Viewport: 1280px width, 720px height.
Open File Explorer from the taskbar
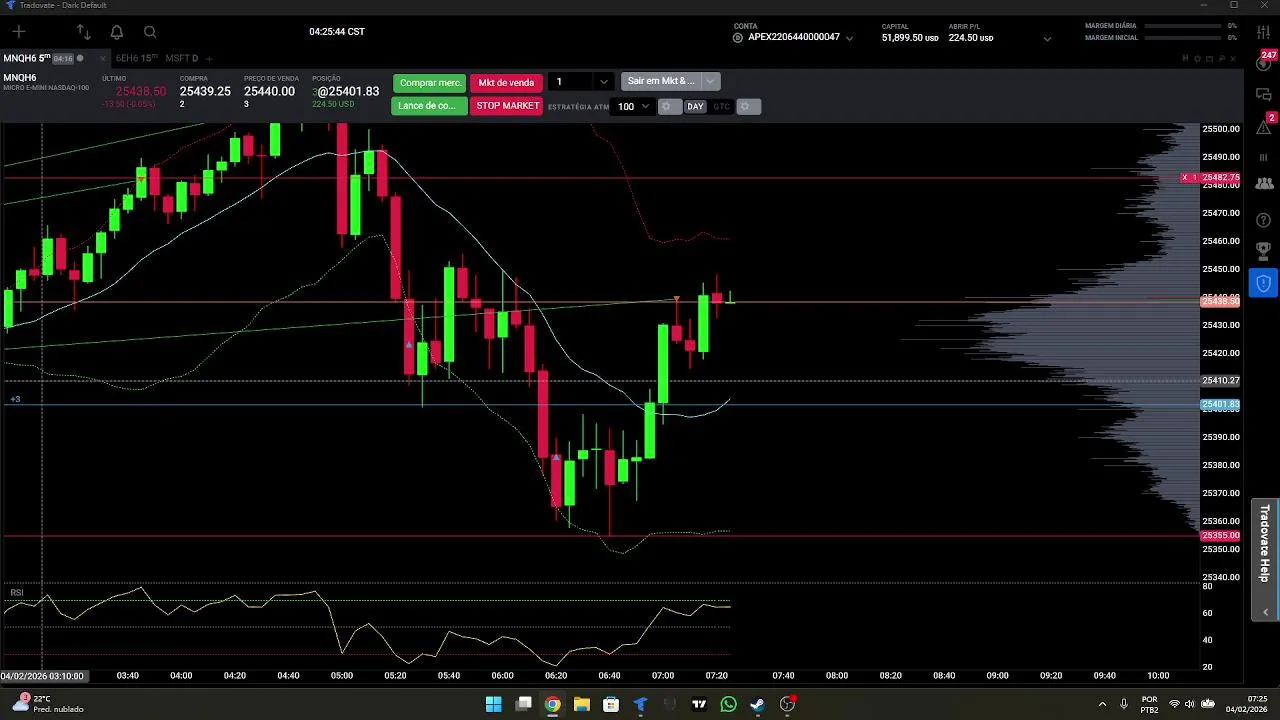click(x=581, y=704)
